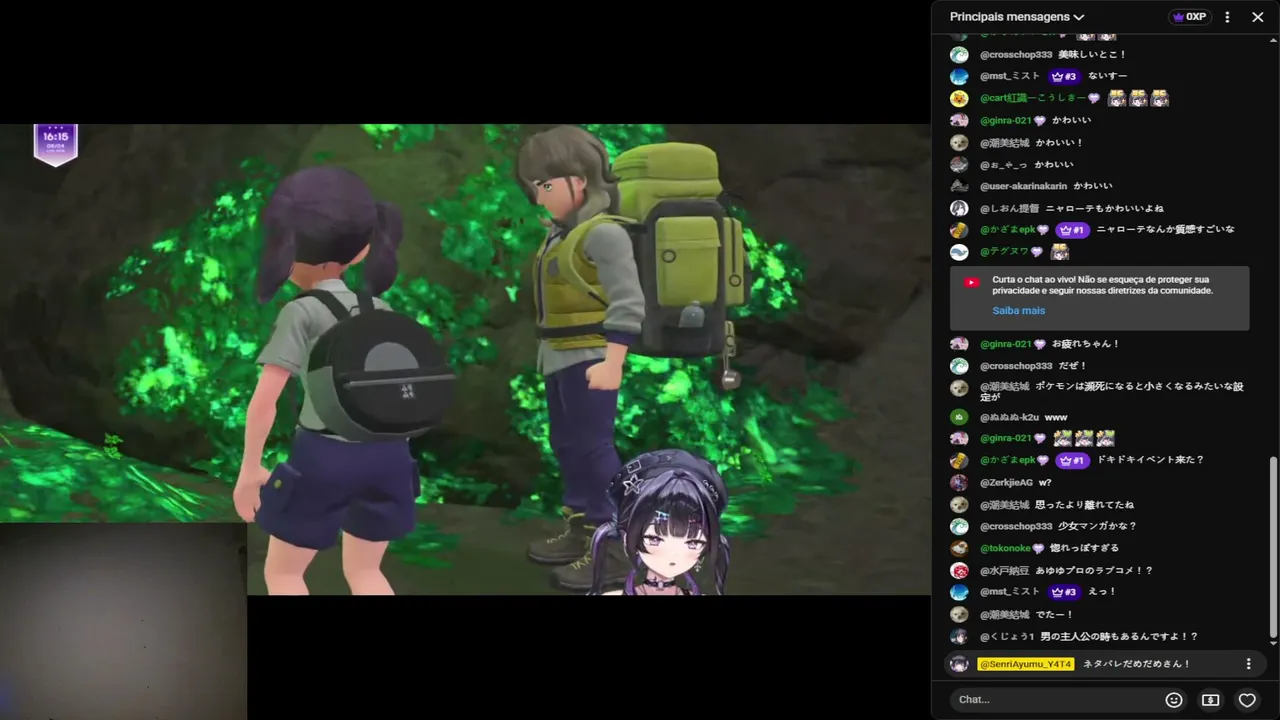Click the heart reaction button
This screenshot has height=720, width=1280.
pos(1247,700)
